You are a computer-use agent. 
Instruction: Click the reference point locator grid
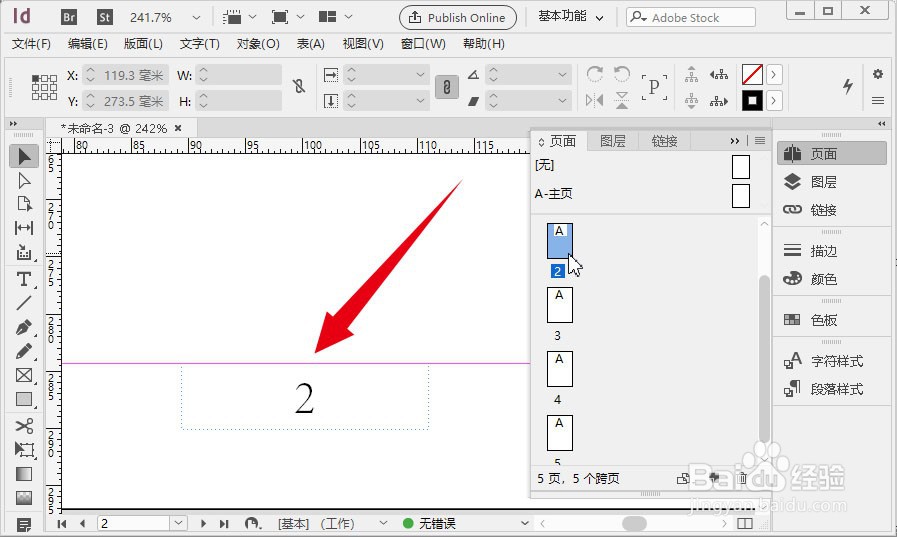[44, 87]
